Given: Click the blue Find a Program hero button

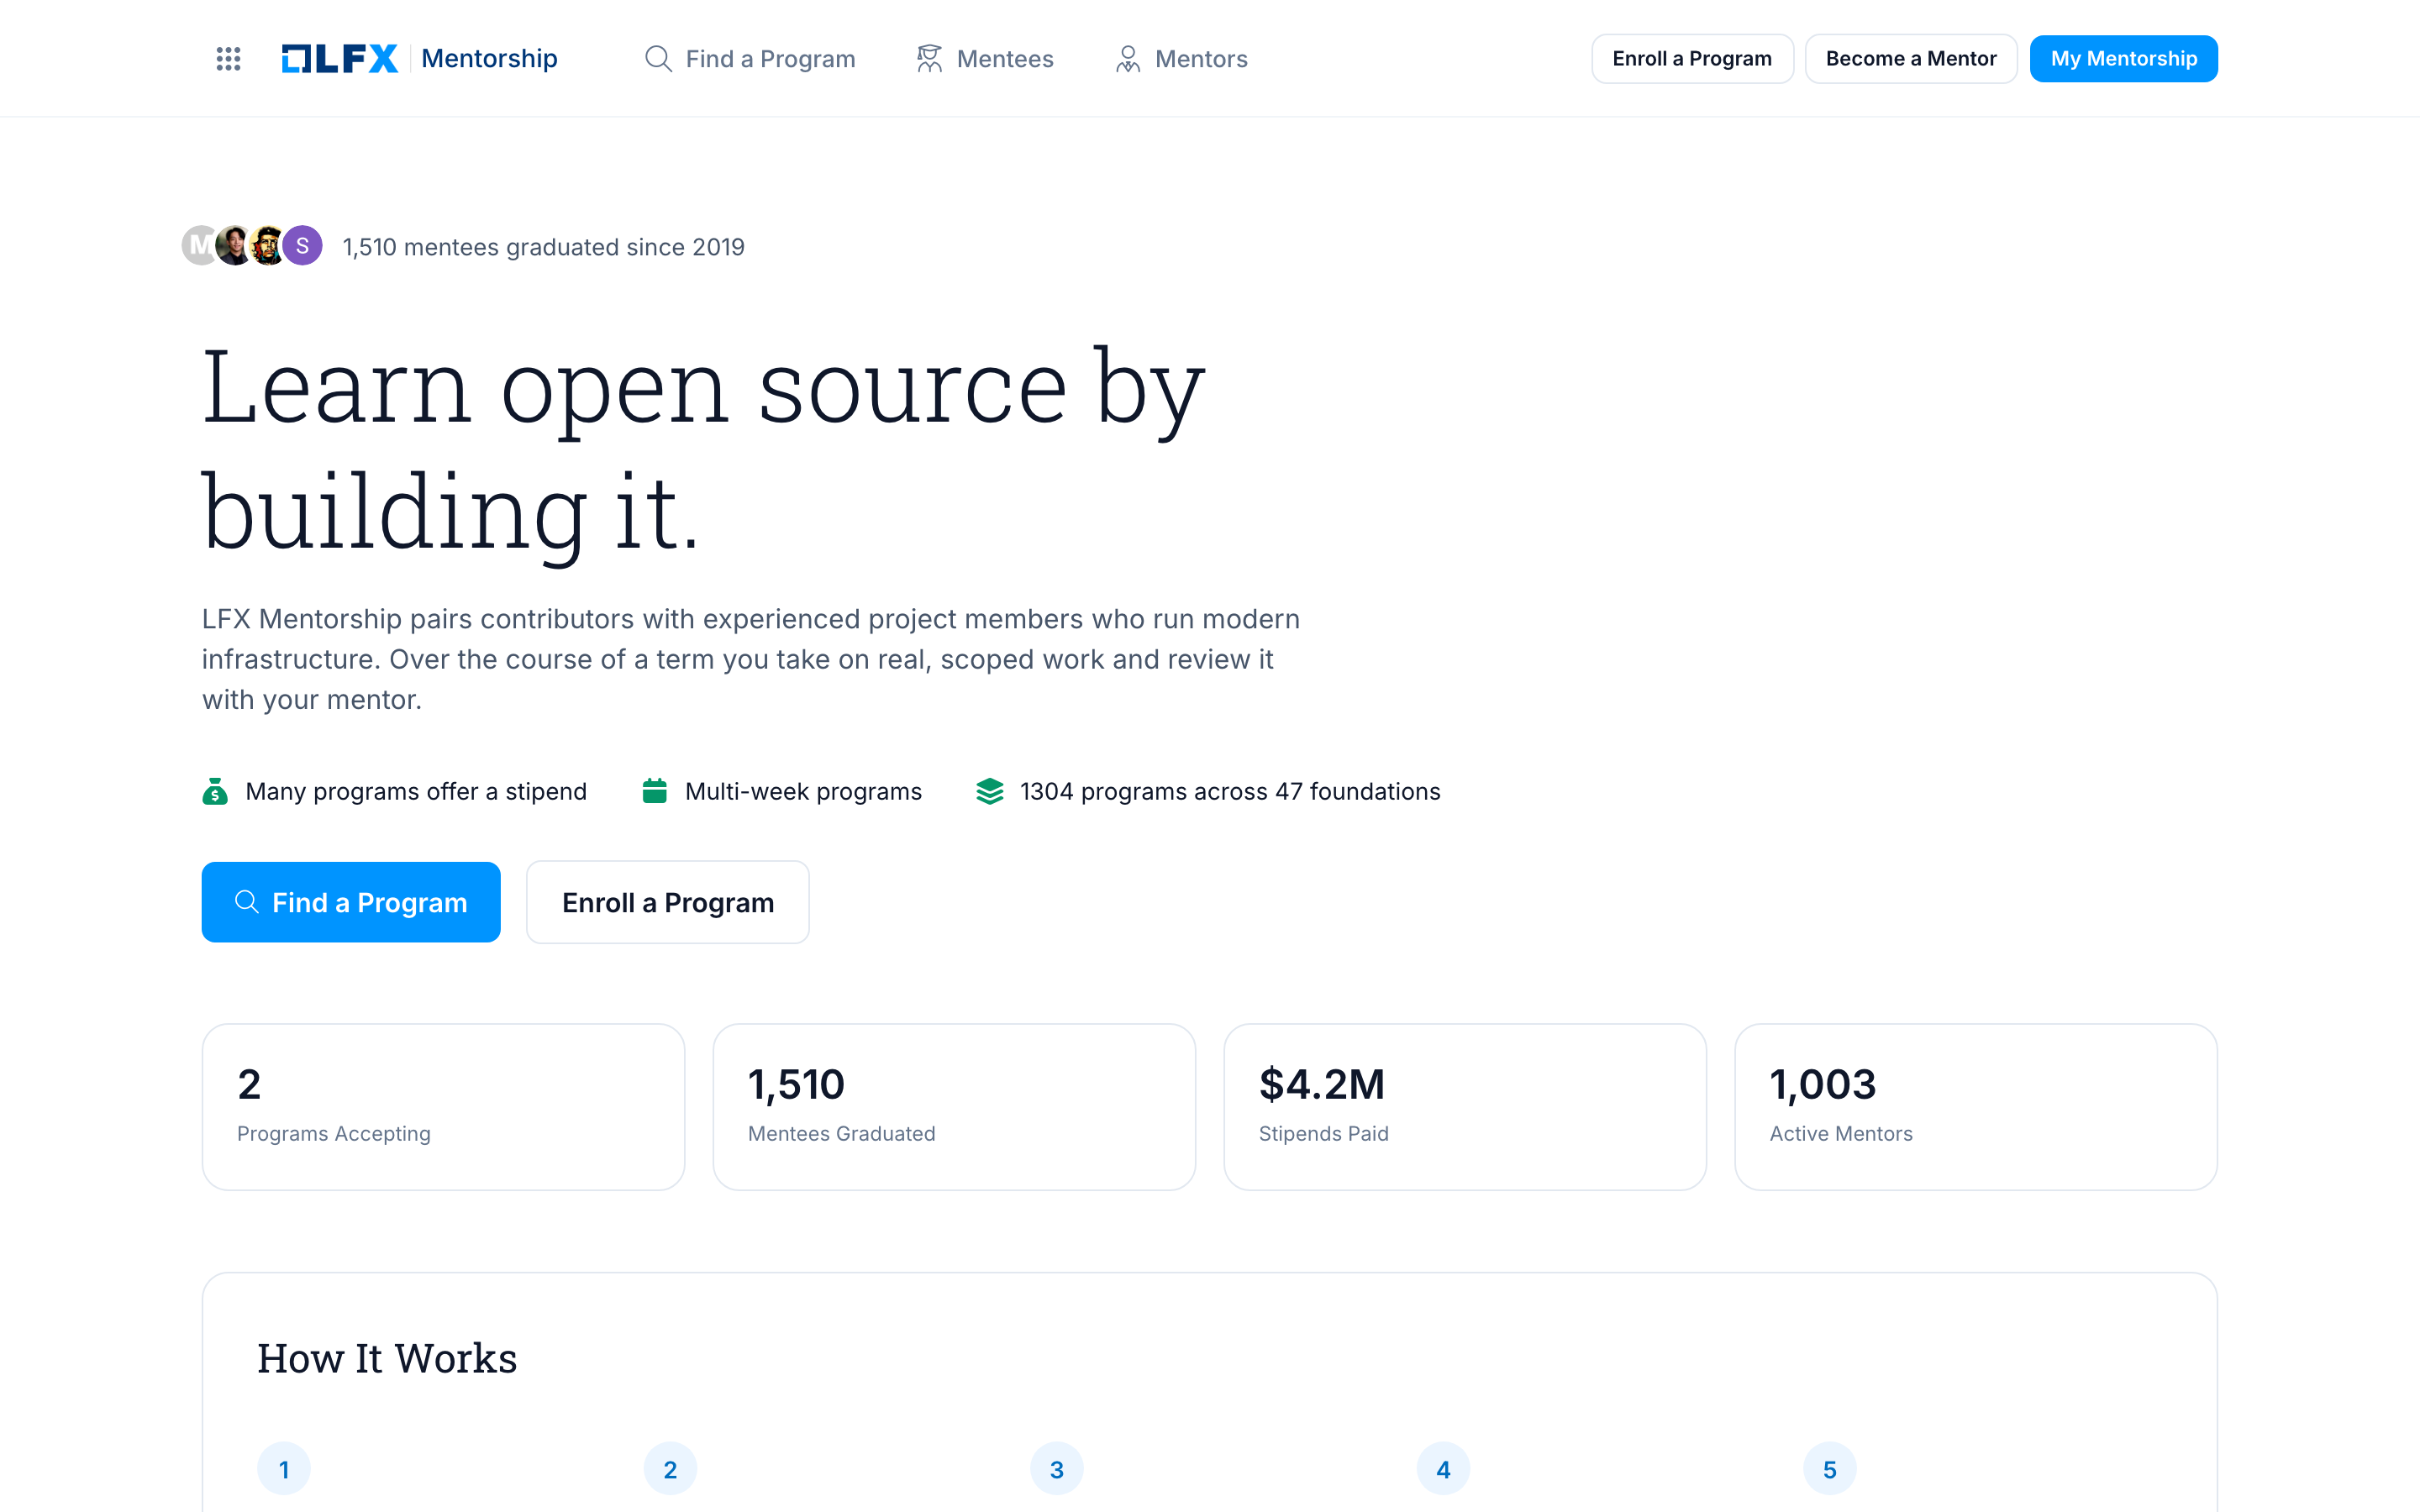Looking at the screenshot, I should click(x=351, y=902).
